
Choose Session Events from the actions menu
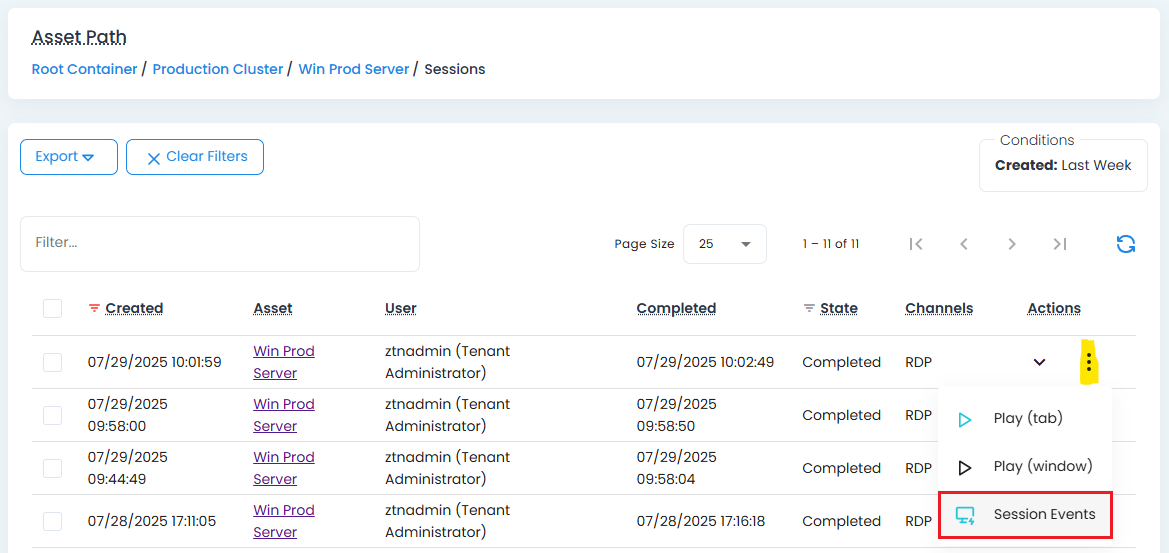click(x=1025, y=515)
